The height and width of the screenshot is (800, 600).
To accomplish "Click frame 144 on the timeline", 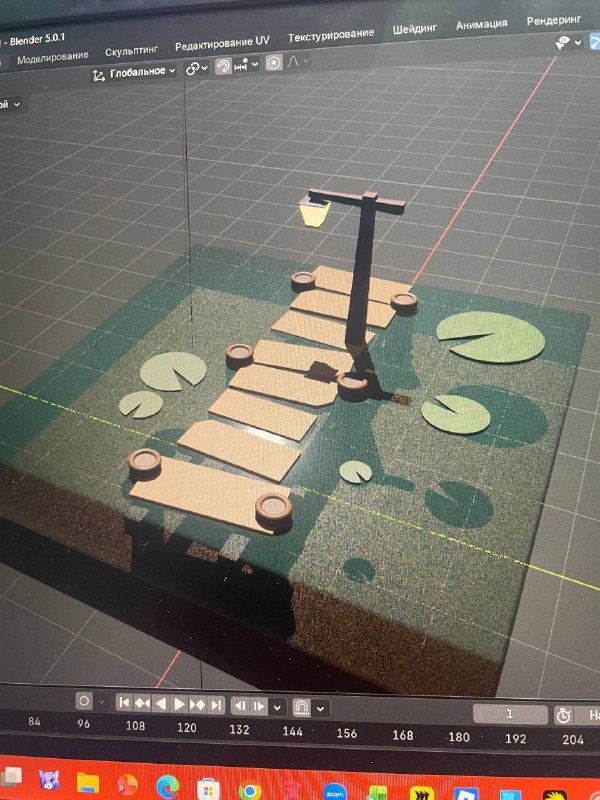I will 292,732.
